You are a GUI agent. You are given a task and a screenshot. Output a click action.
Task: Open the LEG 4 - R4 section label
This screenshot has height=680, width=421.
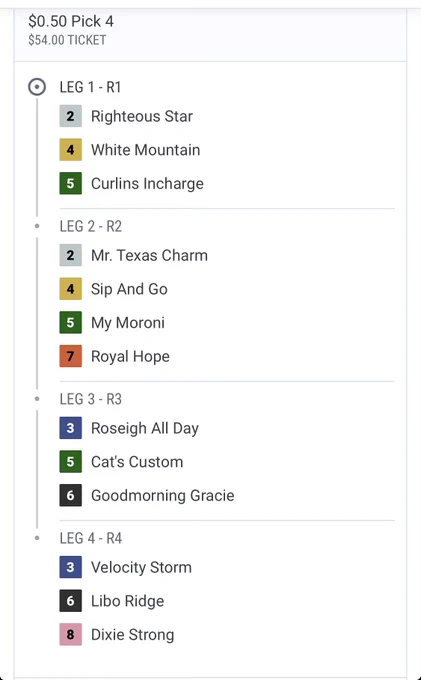pyautogui.click(x=91, y=538)
